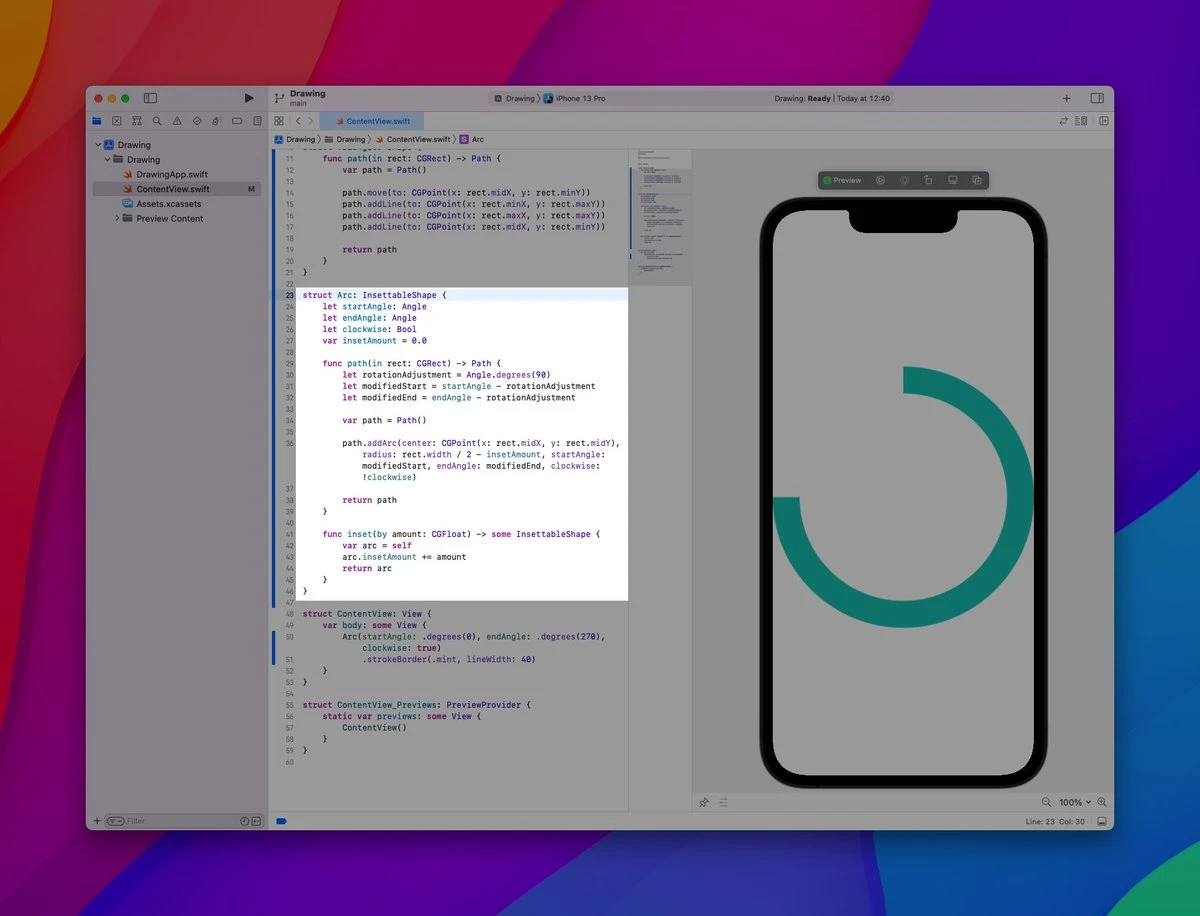Viewport: 1200px width, 916px height.
Task: Toggle the bottom debug area
Action: 1101,821
